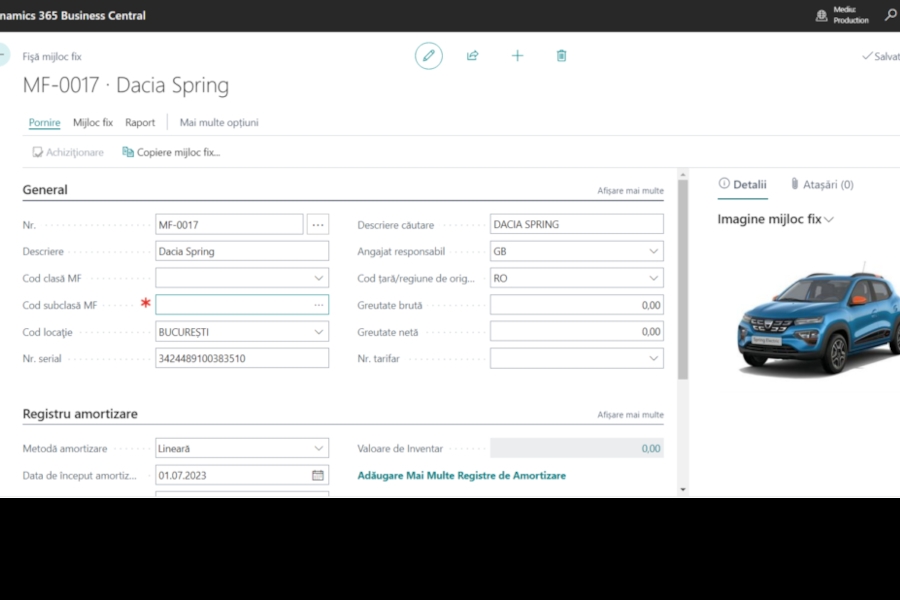Screen dimensions: 900x600
Task: Open the Cod clasă MF dropdown
Action: click(319, 278)
